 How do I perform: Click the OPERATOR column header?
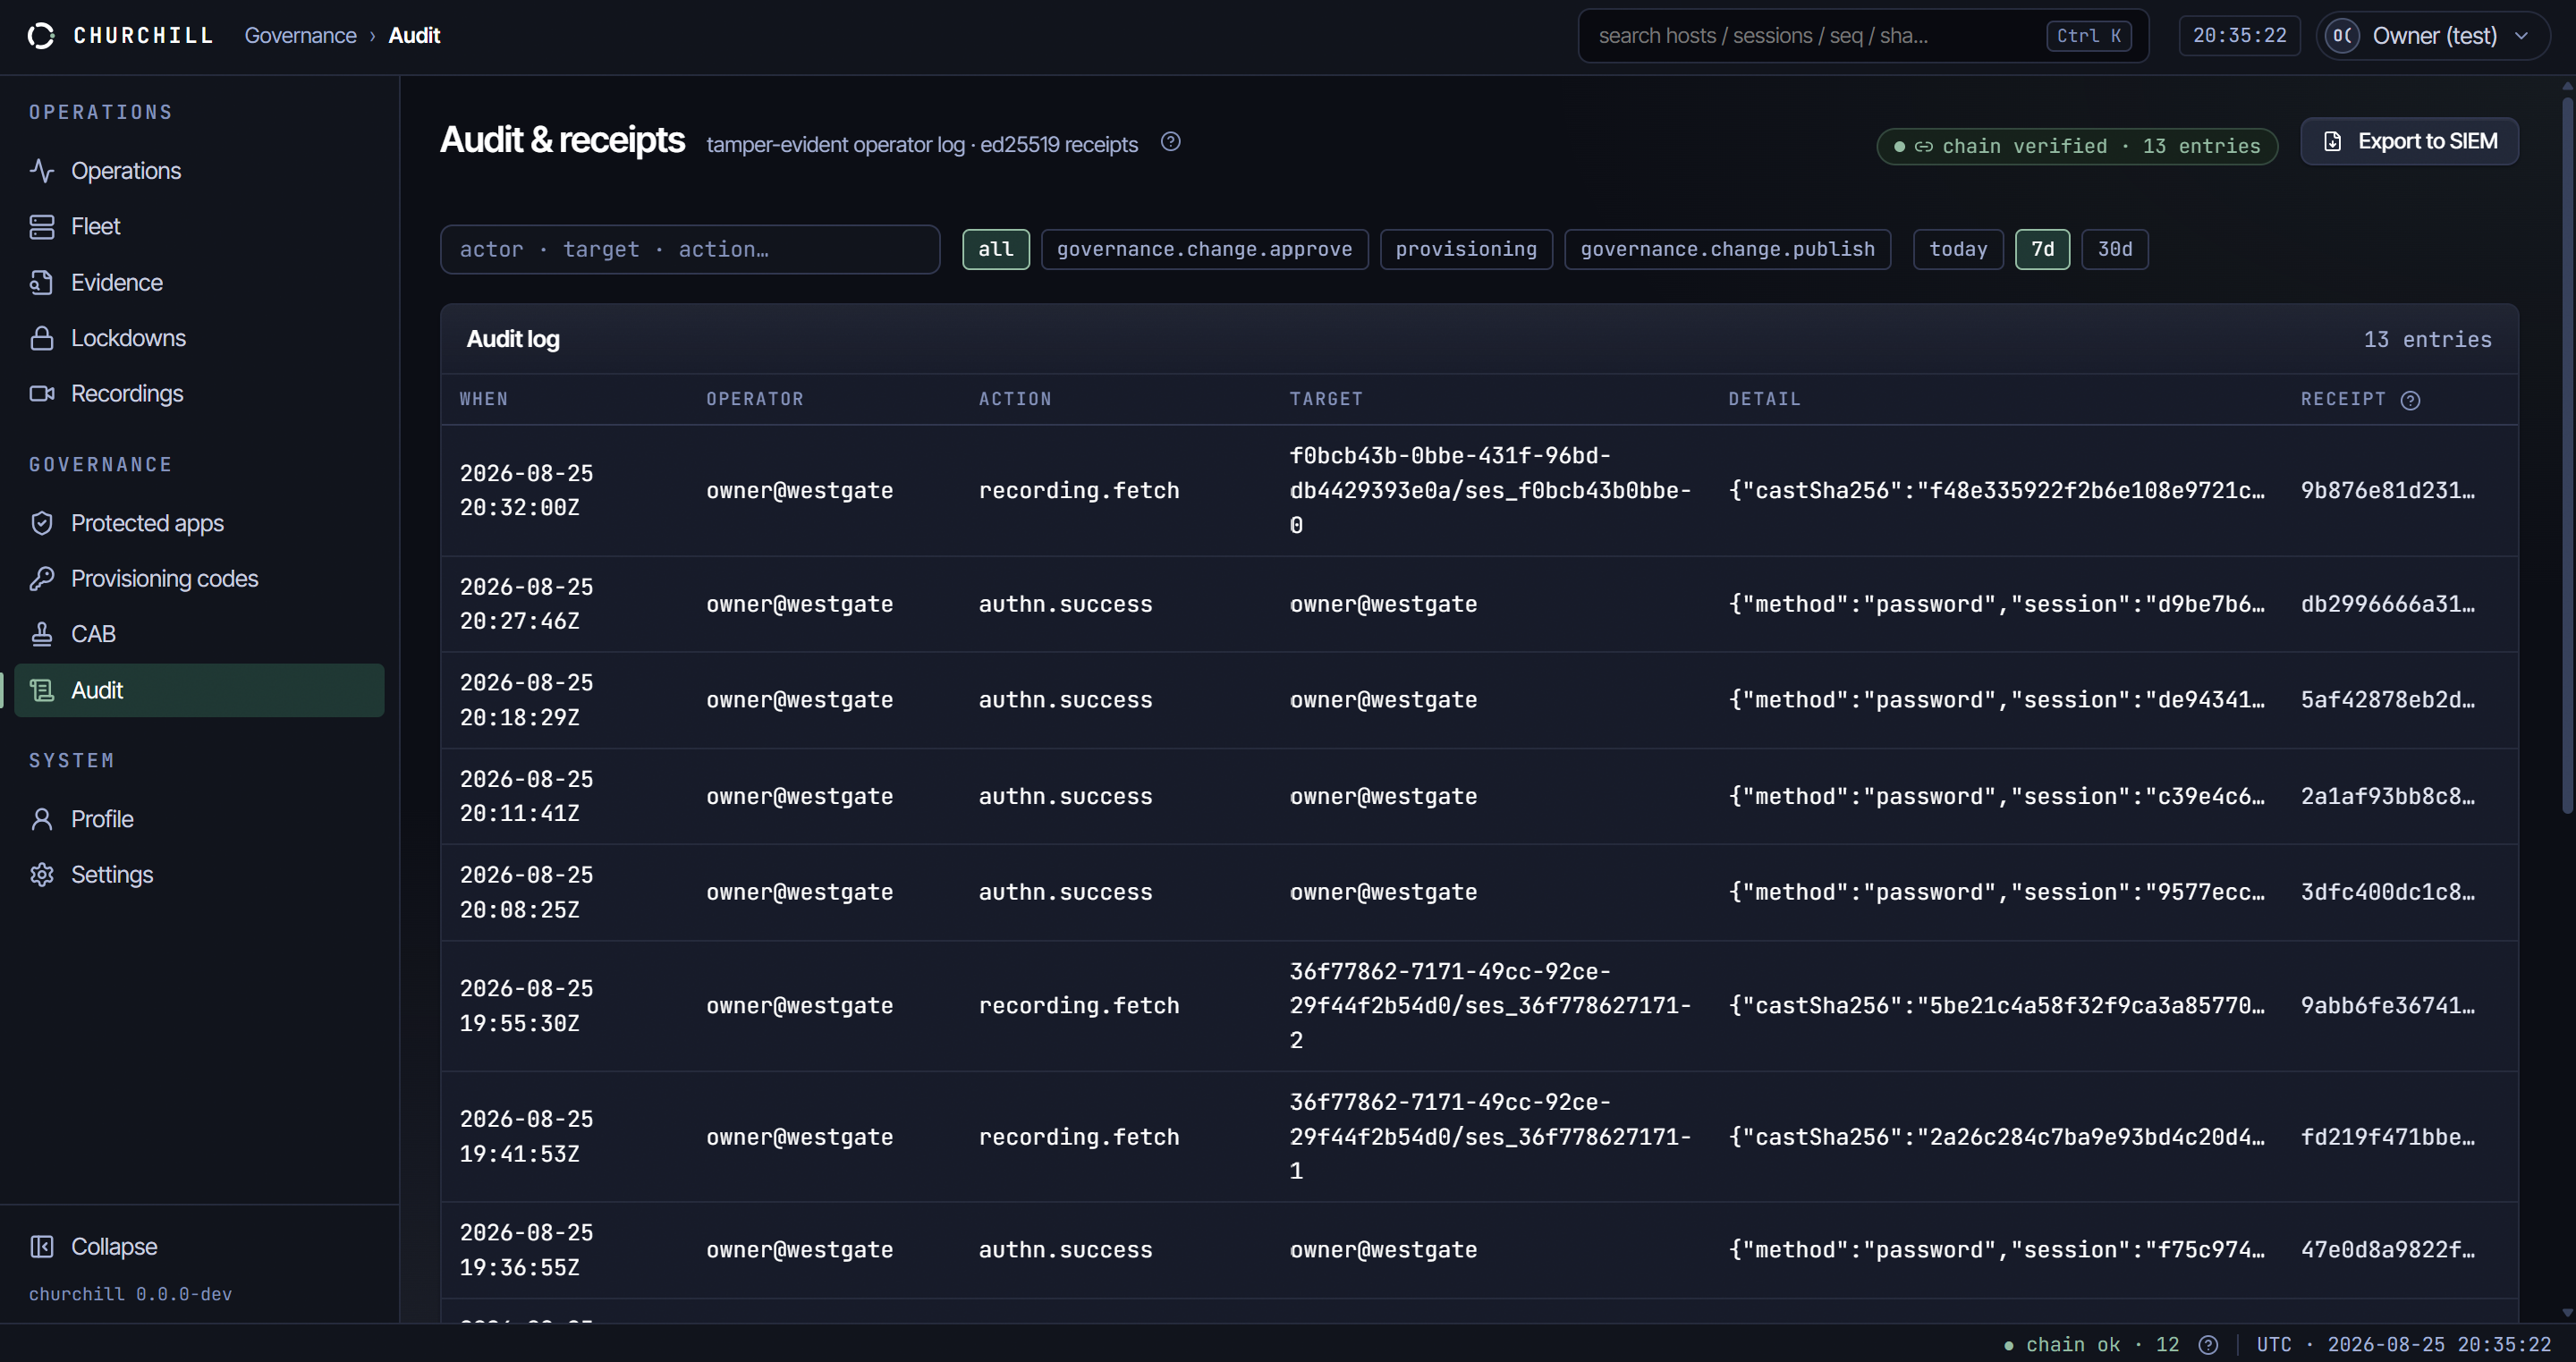[x=755, y=399]
